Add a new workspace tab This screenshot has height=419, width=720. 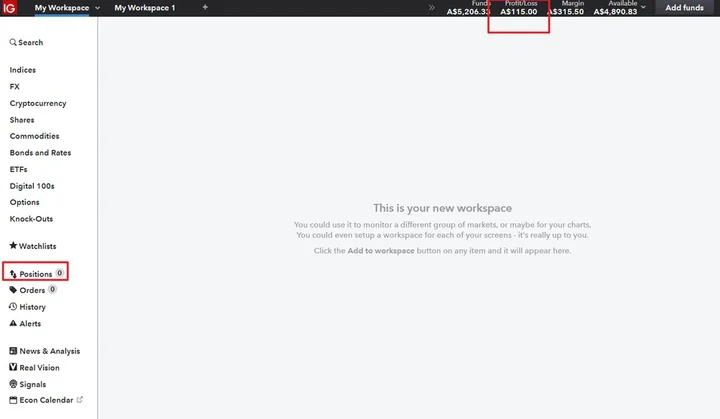(205, 8)
